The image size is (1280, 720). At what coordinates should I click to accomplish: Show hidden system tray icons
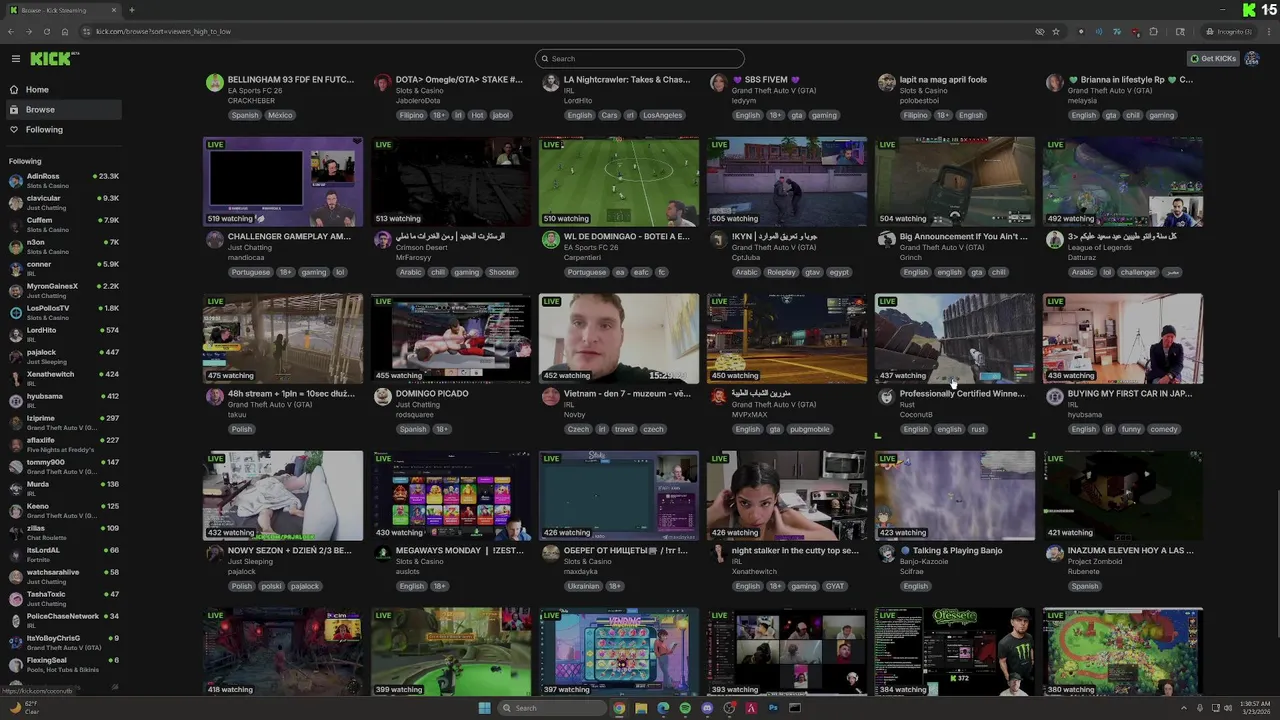tap(1184, 708)
